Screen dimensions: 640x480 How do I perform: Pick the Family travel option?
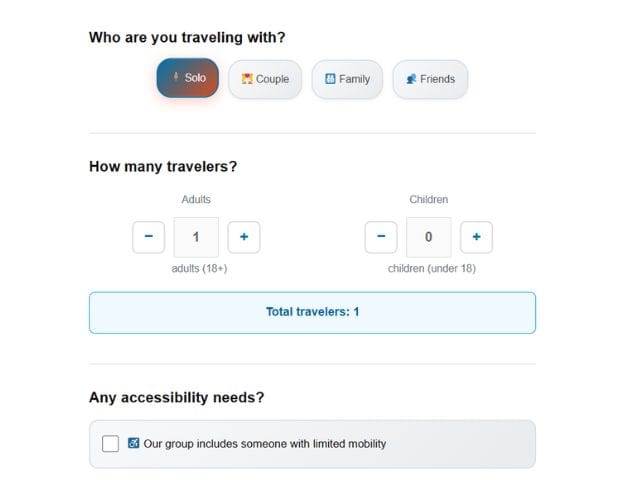point(347,79)
